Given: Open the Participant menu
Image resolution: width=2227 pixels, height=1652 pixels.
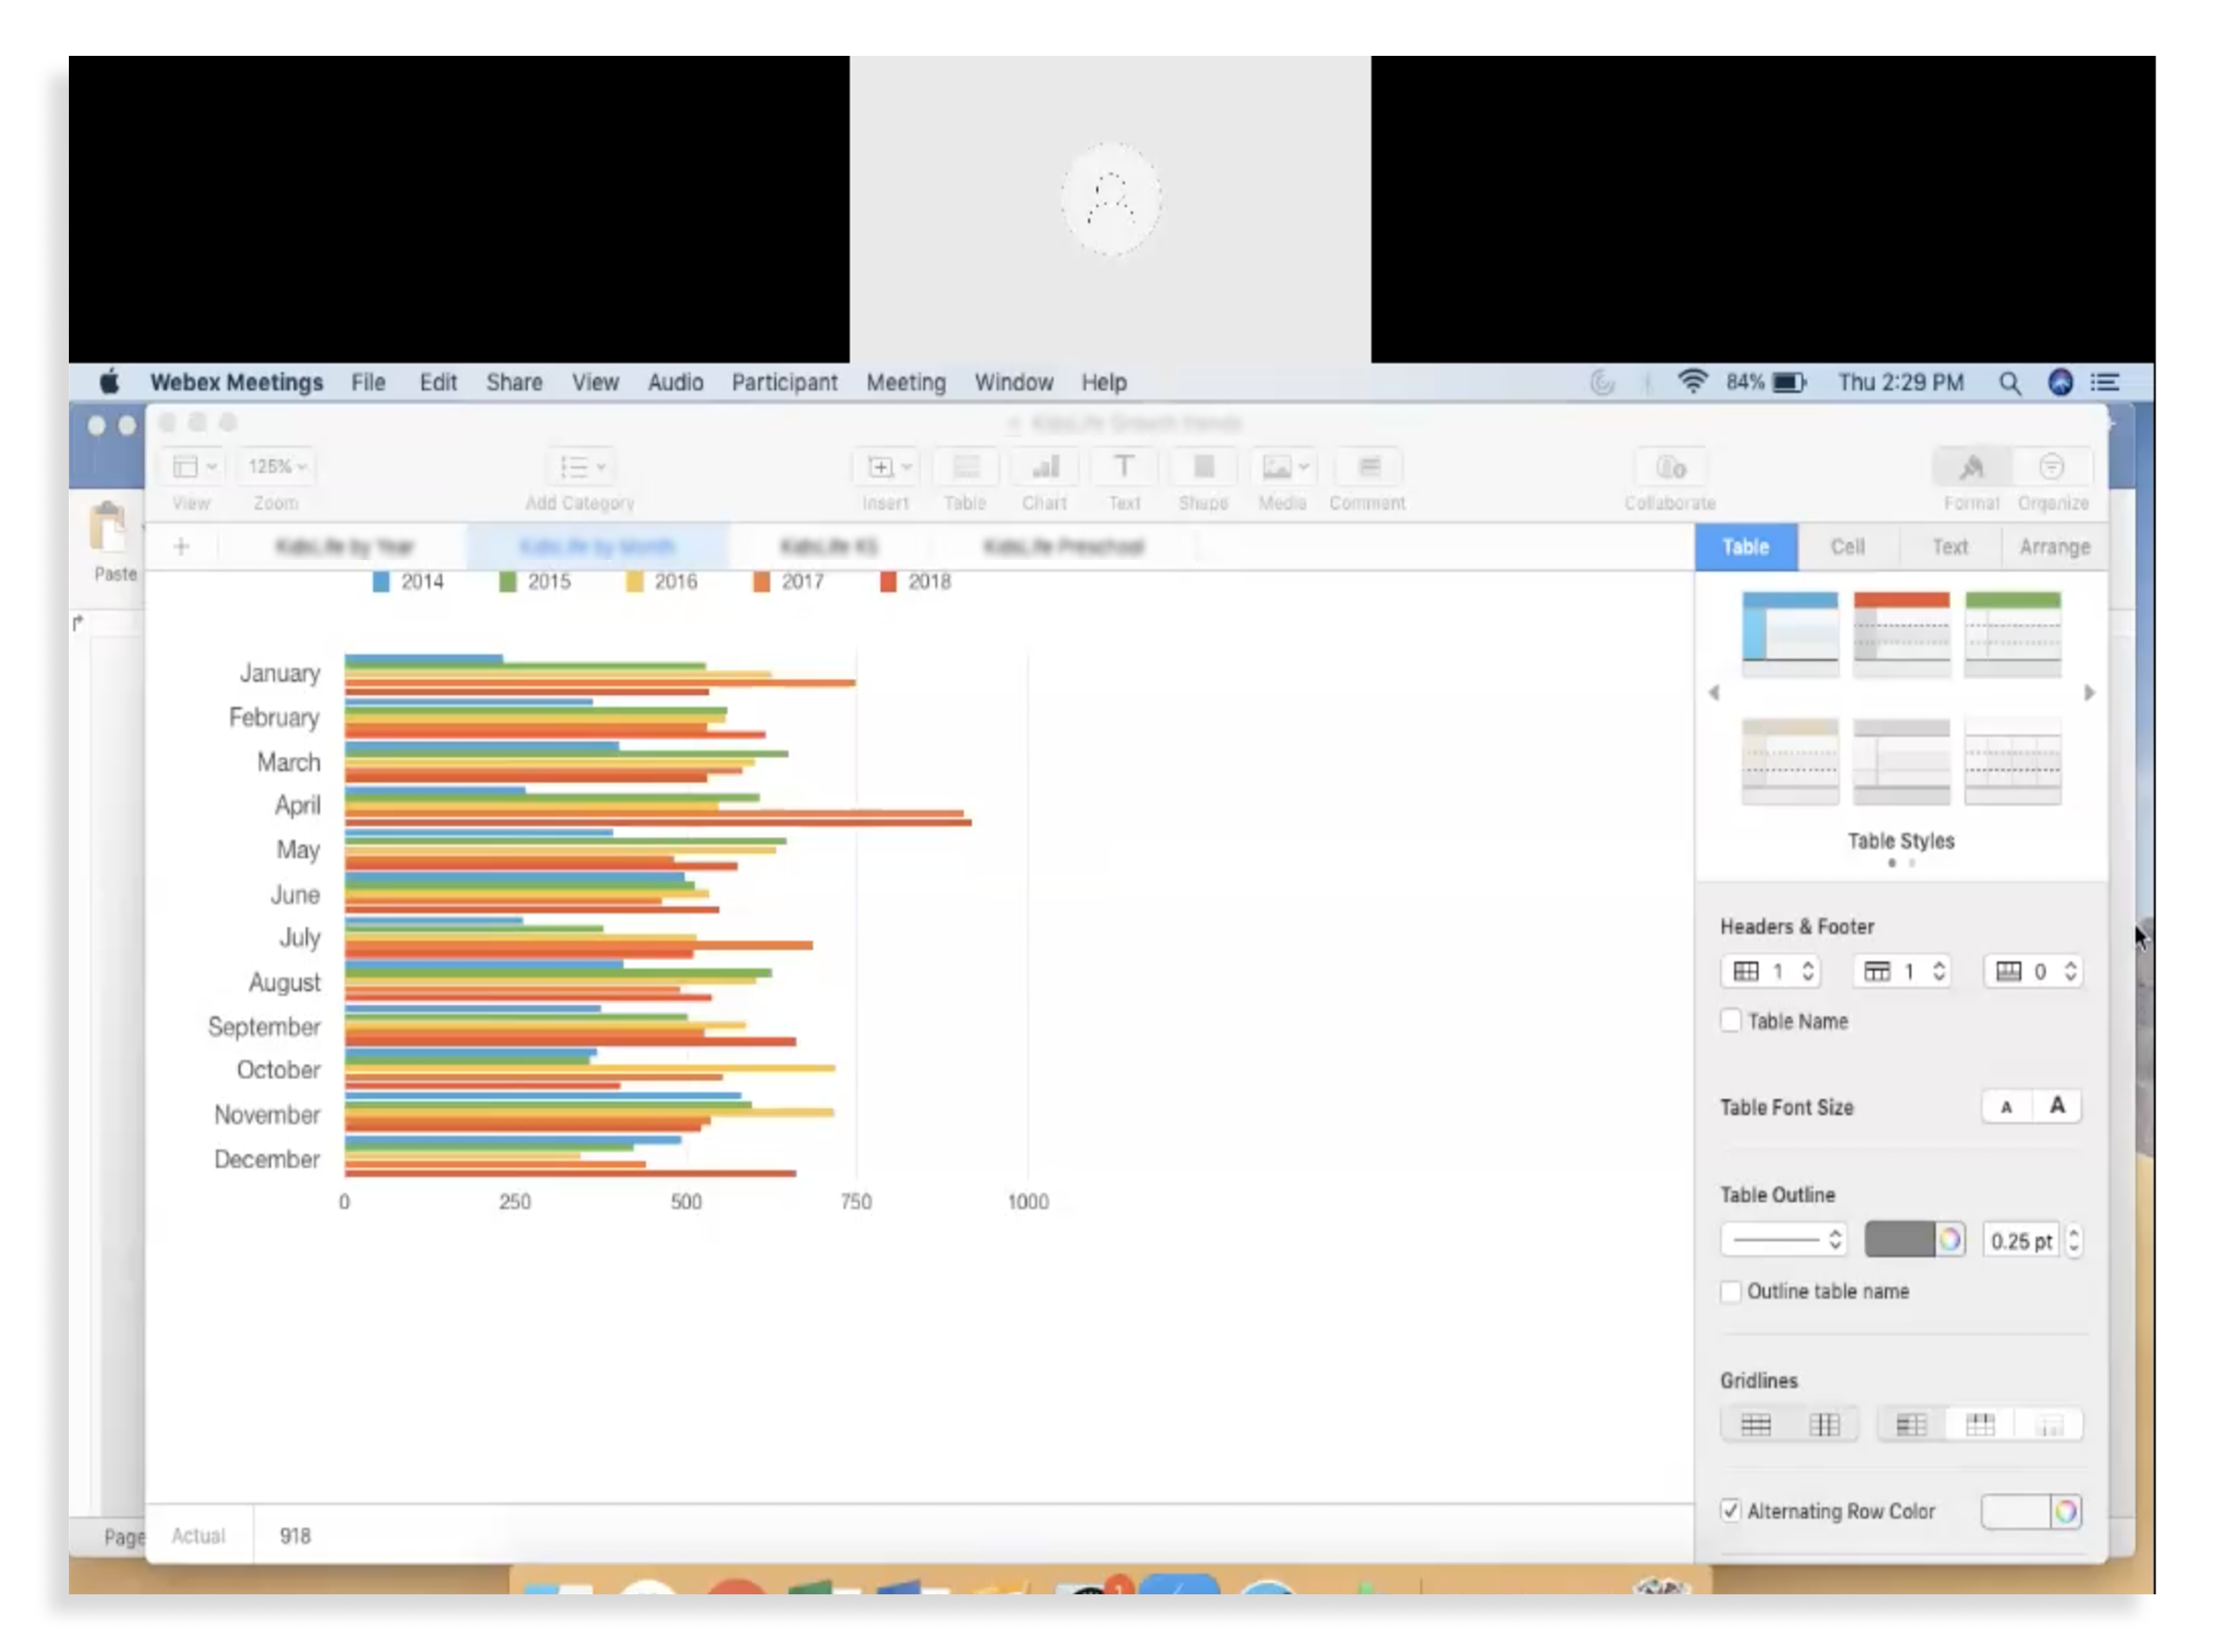Looking at the screenshot, I should (784, 383).
